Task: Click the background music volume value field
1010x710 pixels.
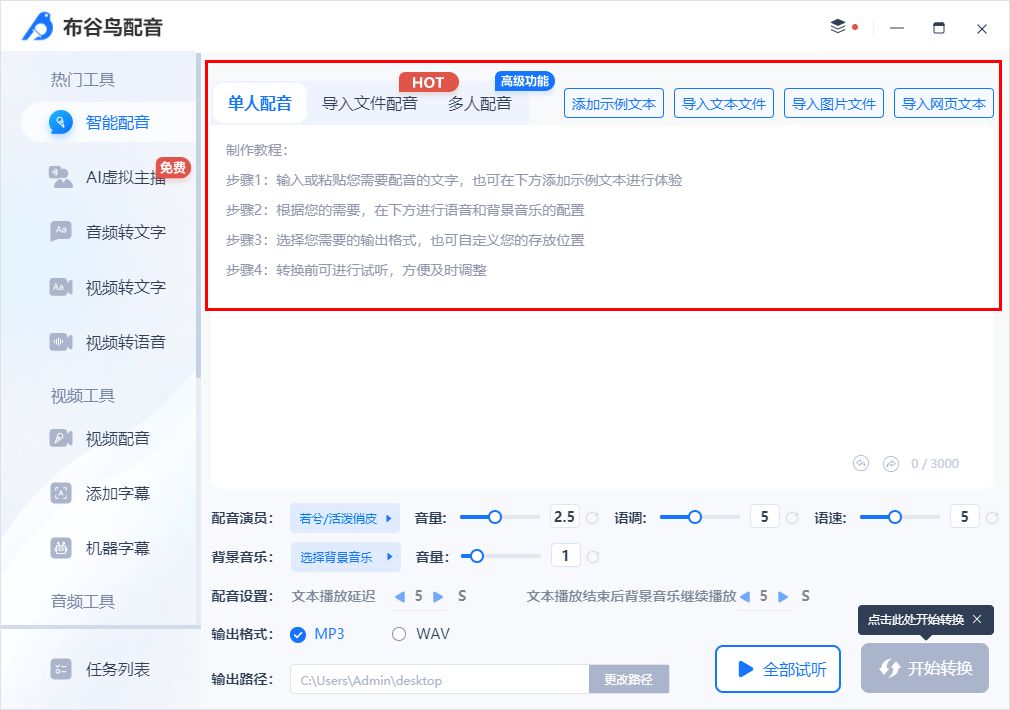Action: tap(566, 555)
